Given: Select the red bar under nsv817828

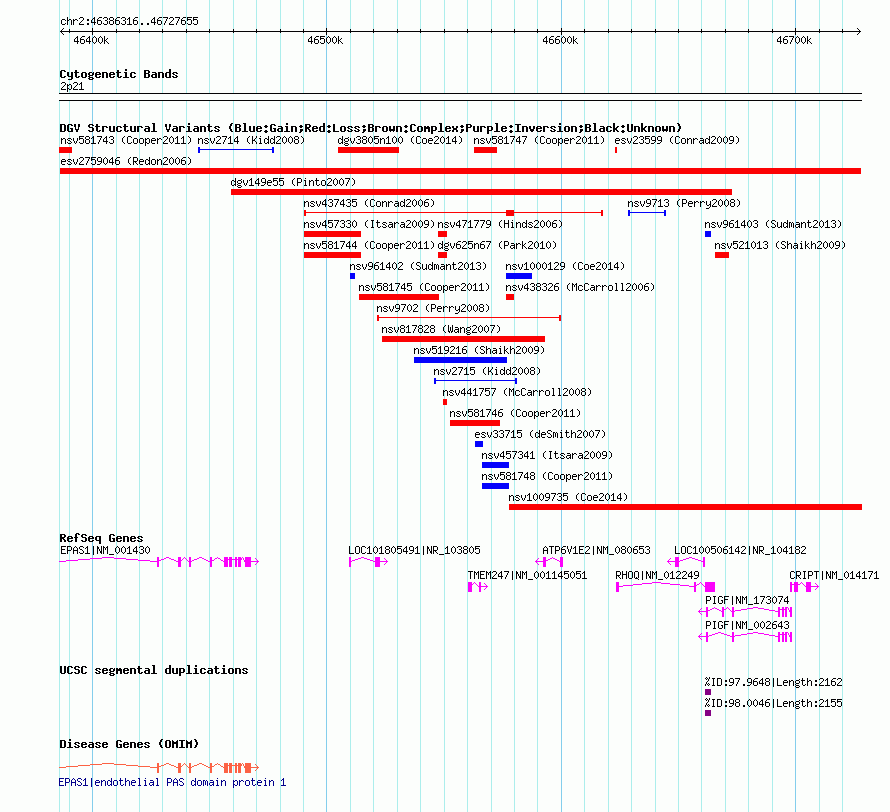Looking at the screenshot, I should (x=463, y=339).
